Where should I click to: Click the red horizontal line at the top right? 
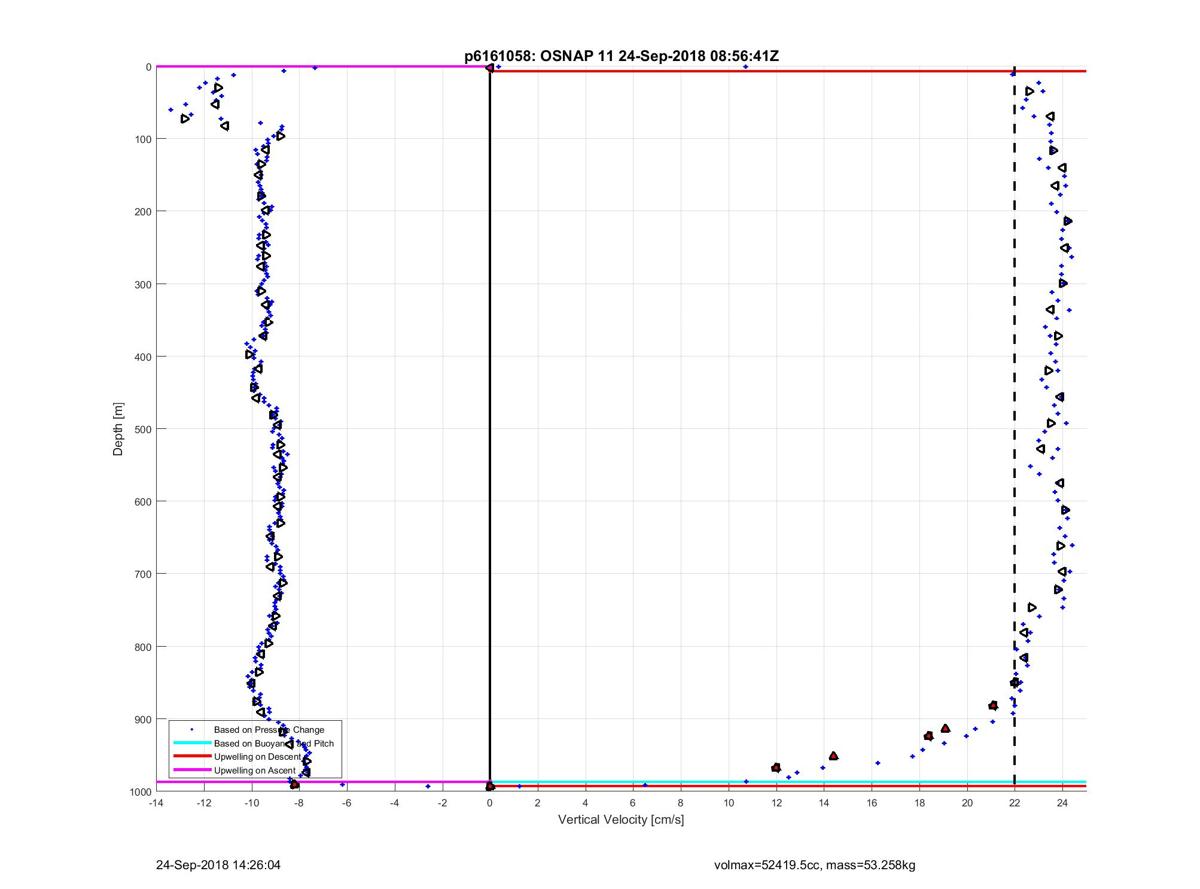(x=788, y=71)
